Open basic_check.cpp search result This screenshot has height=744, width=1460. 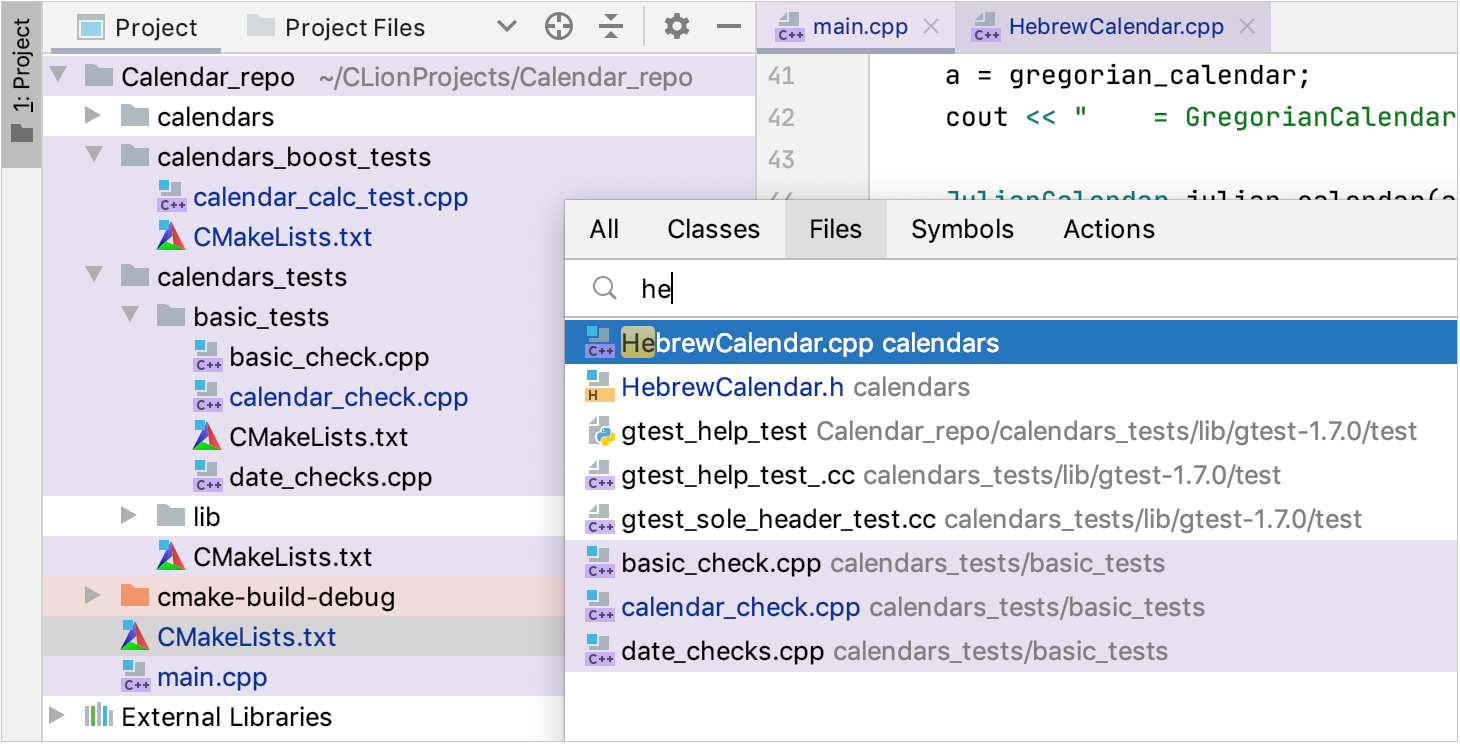point(1011,563)
